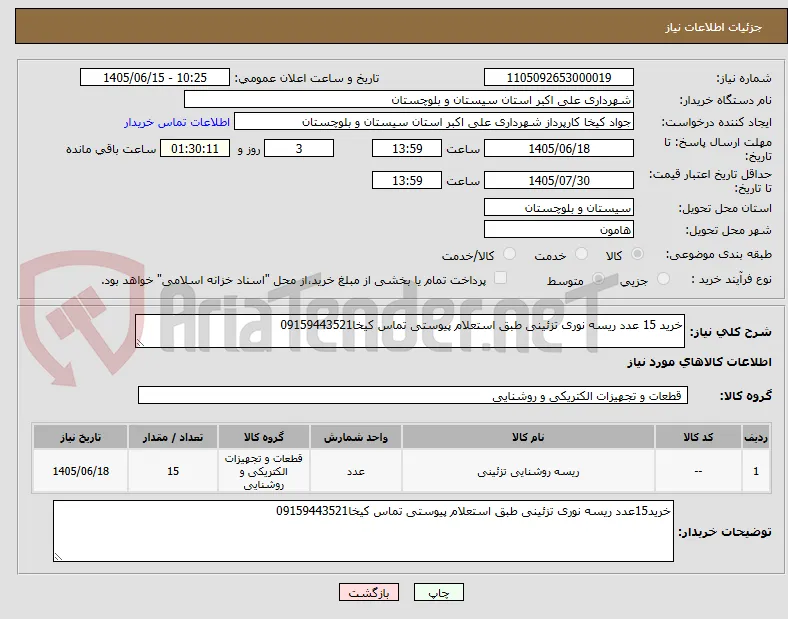Click the ردیف column header
Screen dimensions: 788x619
756,437
